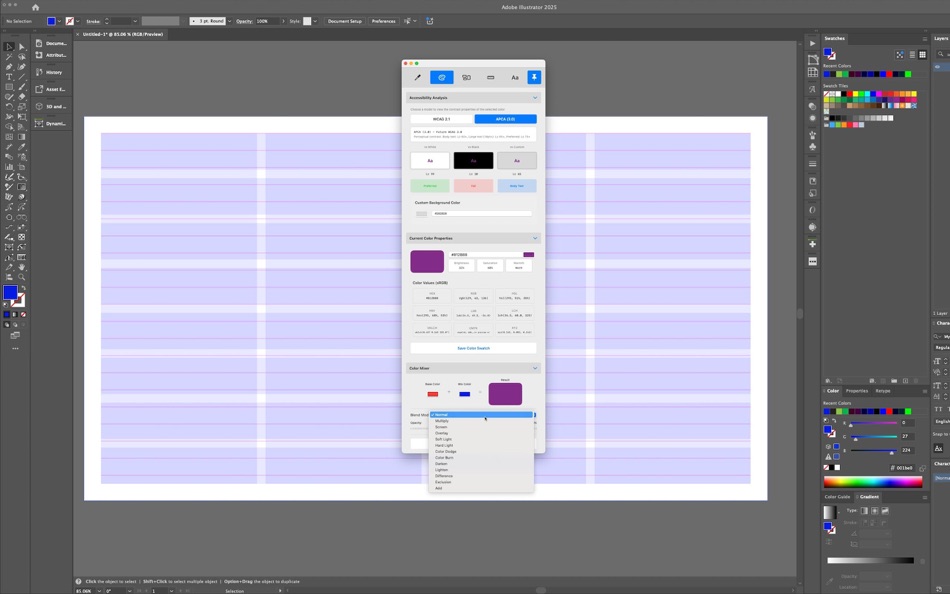The width and height of the screenshot is (950, 594).
Task: Click the blue Fill color box in toolbar
Action: click(x=10, y=293)
